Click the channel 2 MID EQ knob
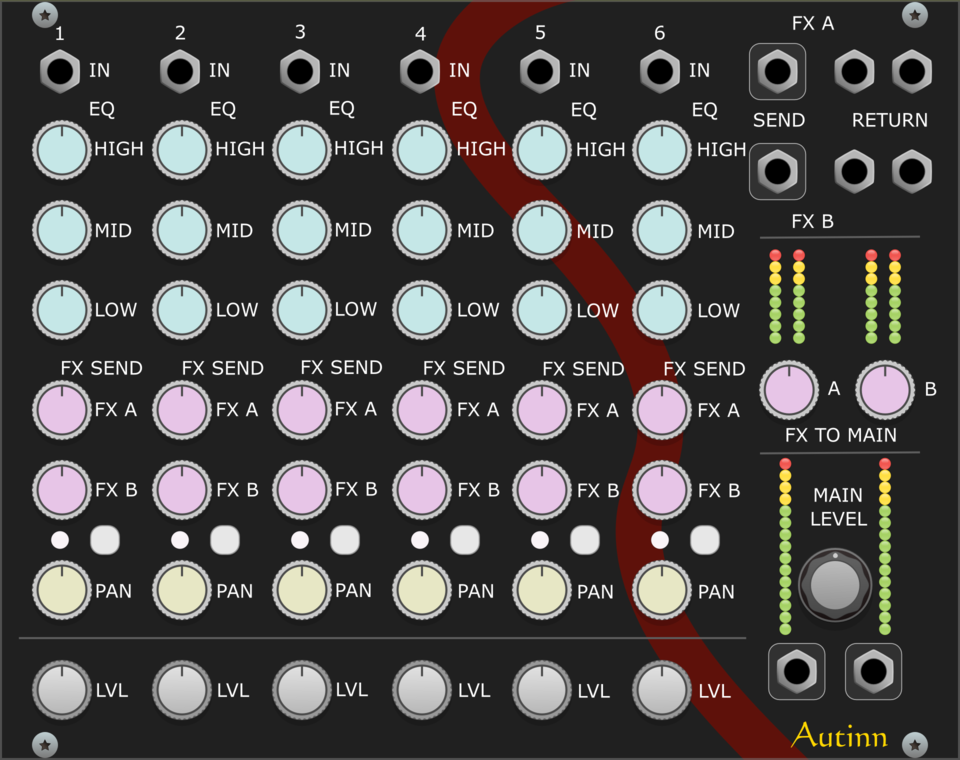Screen dimensions: 960x760 pyautogui.click(x=182, y=230)
